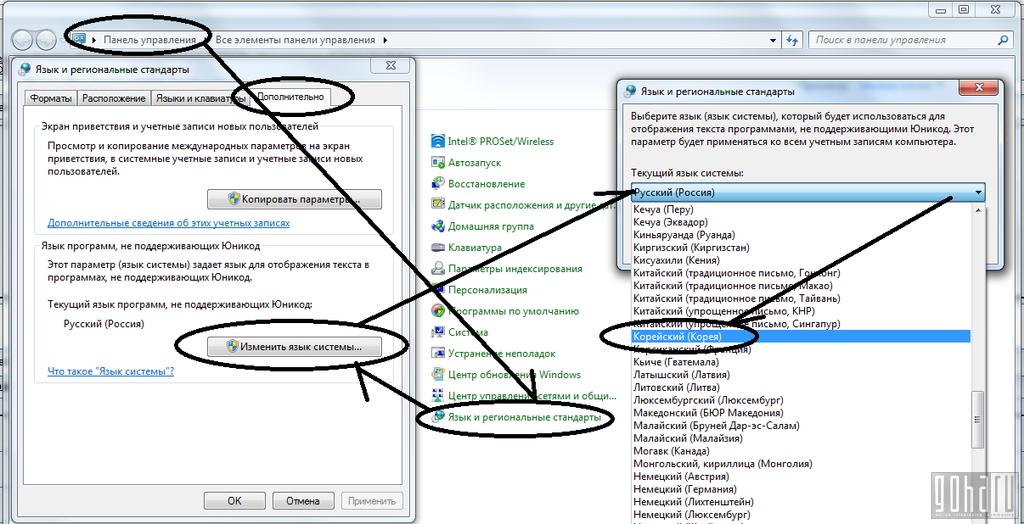Switch to the Расположение tab
The image size is (1024, 524).
point(114,99)
